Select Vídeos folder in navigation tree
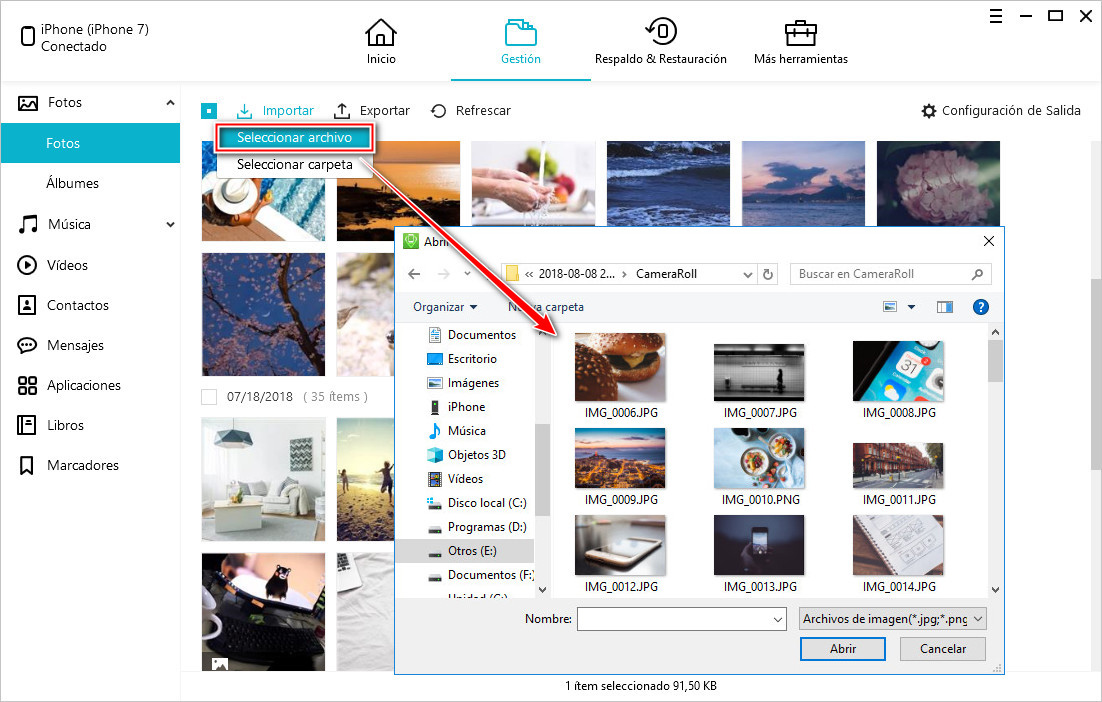 click(x=455, y=479)
